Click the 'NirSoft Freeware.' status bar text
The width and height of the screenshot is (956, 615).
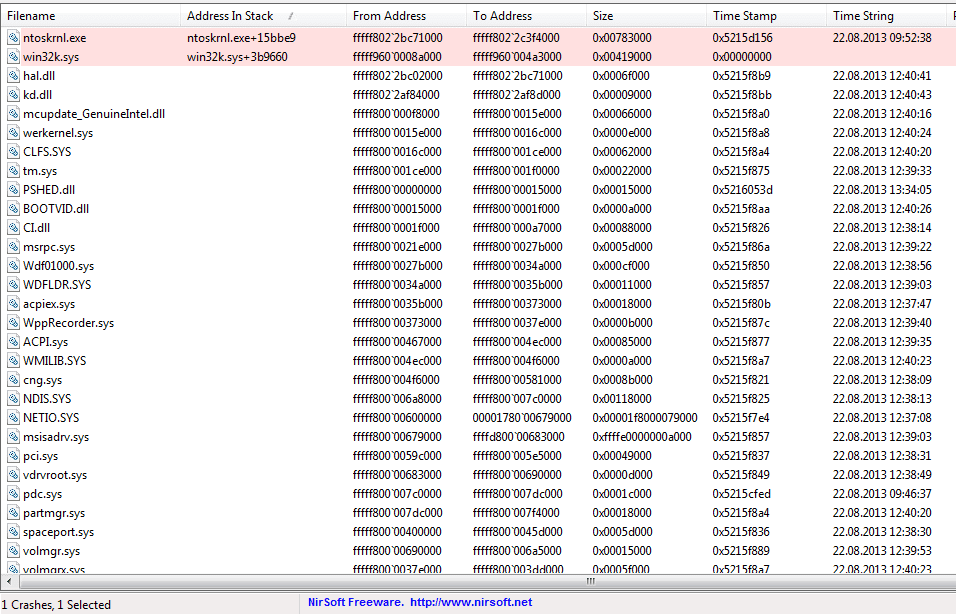coord(355,602)
